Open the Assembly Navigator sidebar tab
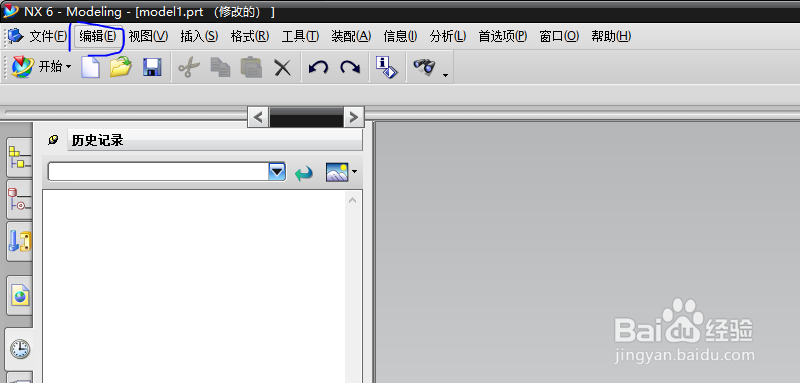800x383 pixels. coord(19,157)
